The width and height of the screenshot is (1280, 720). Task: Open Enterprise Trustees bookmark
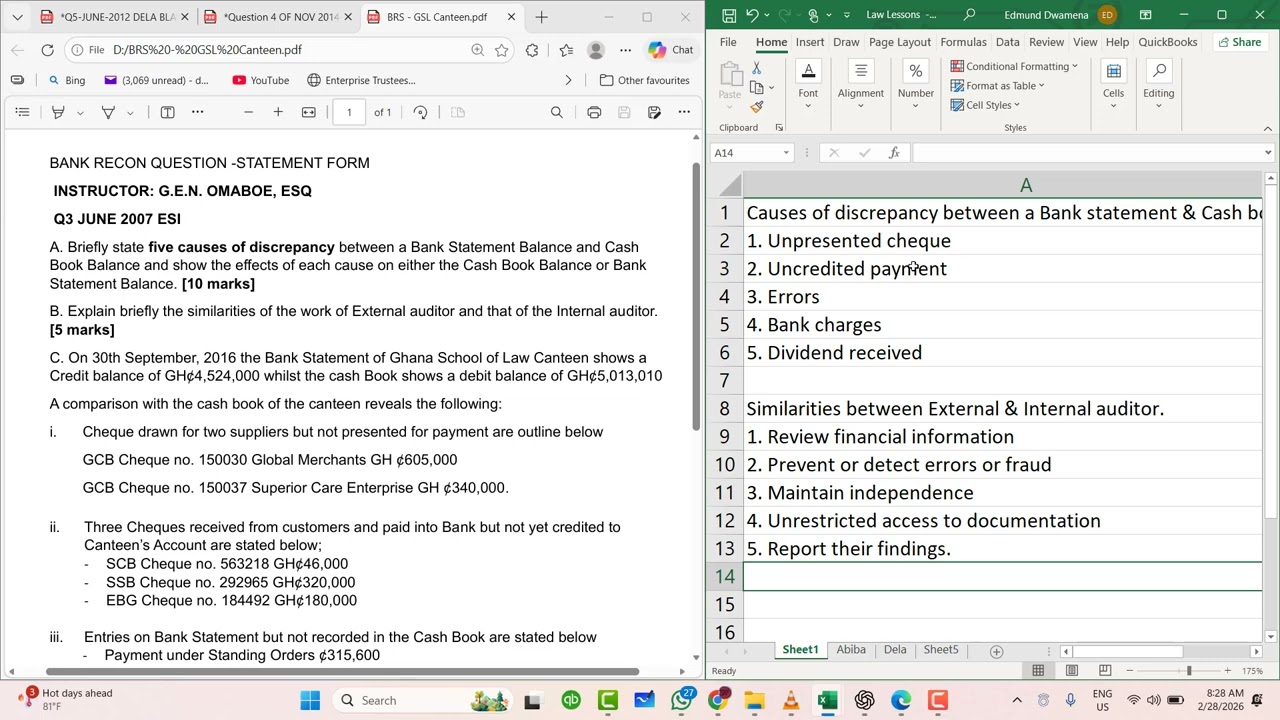coord(361,80)
